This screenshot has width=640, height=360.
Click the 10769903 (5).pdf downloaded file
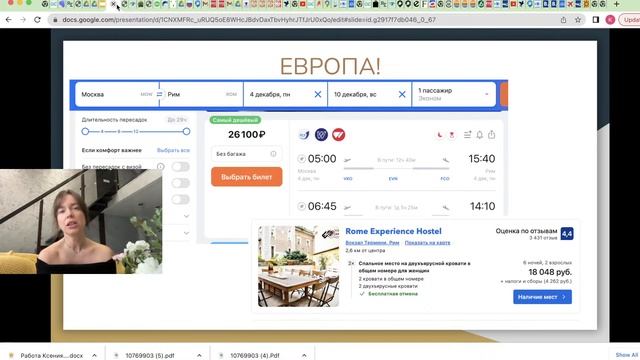pyautogui.click(x=150, y=356)
